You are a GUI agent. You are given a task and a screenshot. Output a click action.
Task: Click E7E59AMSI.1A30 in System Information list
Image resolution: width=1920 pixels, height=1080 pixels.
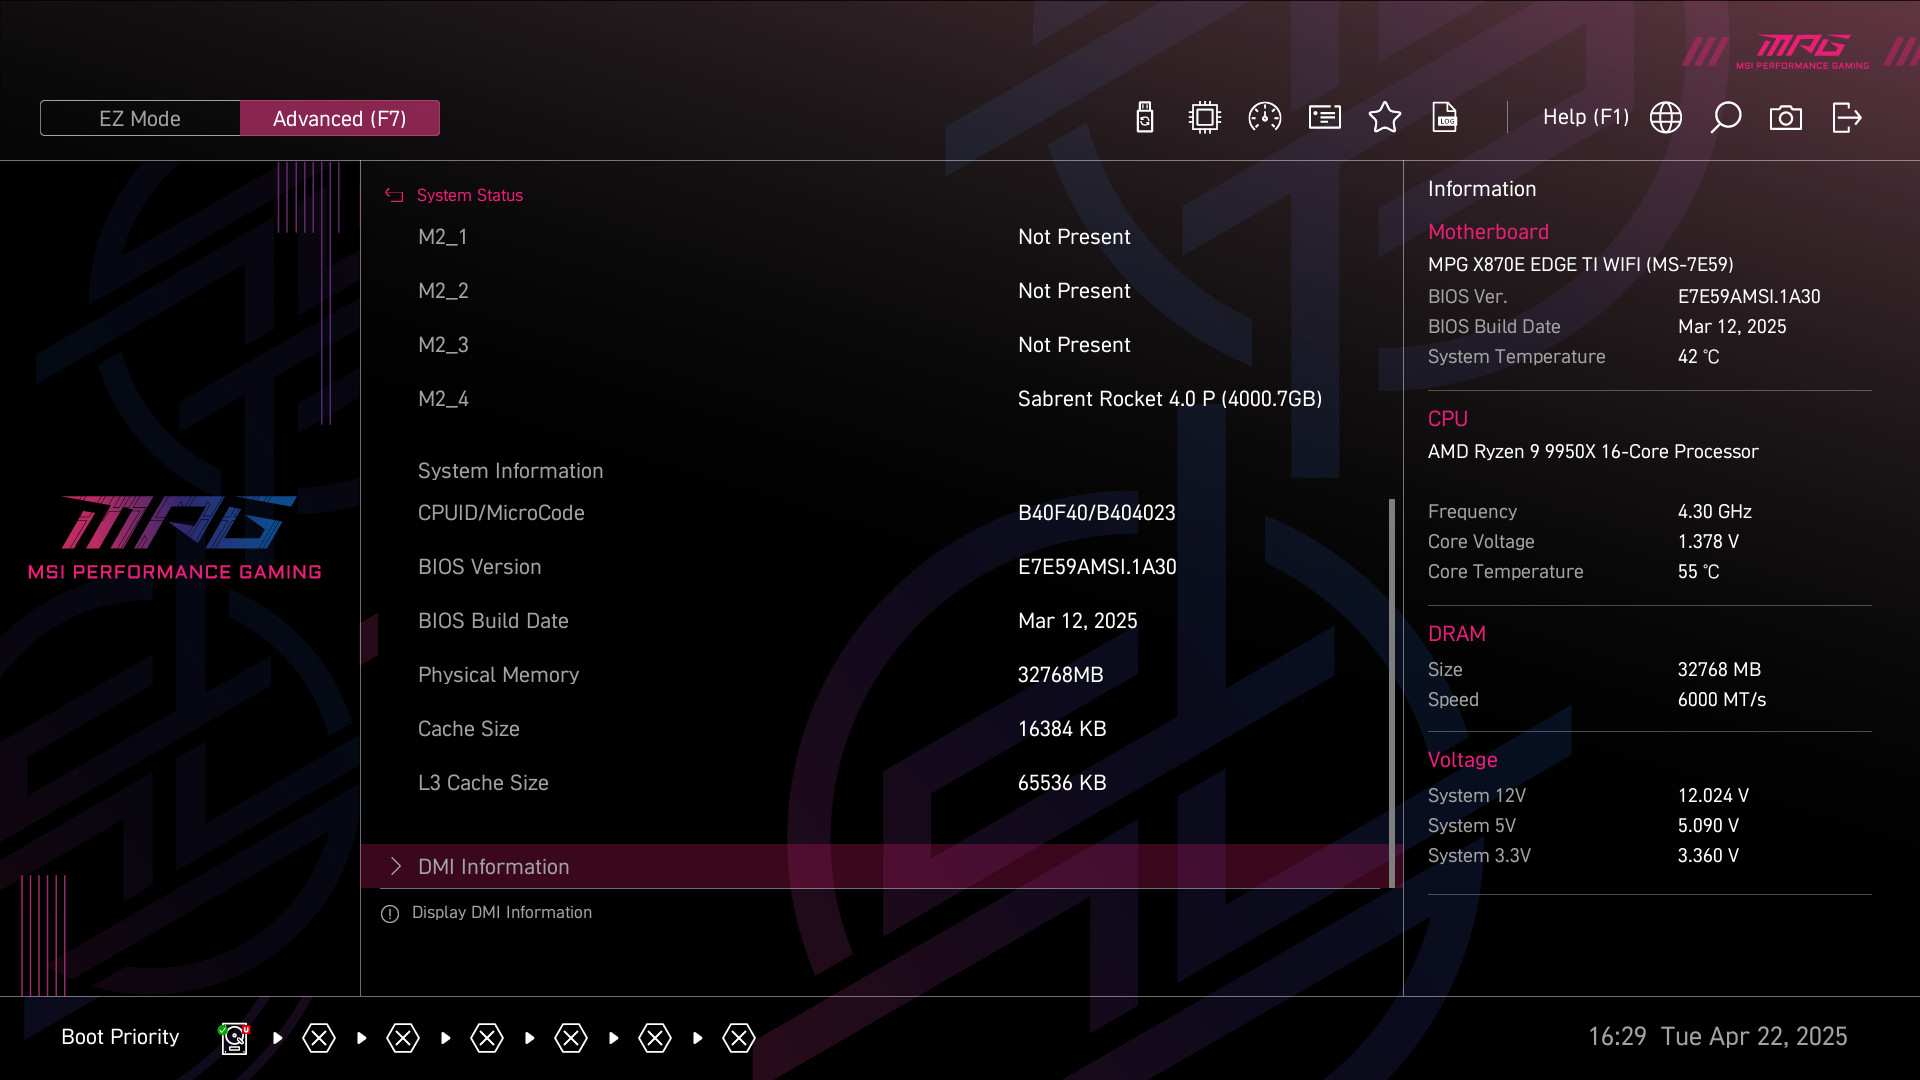click(1097, 567)
